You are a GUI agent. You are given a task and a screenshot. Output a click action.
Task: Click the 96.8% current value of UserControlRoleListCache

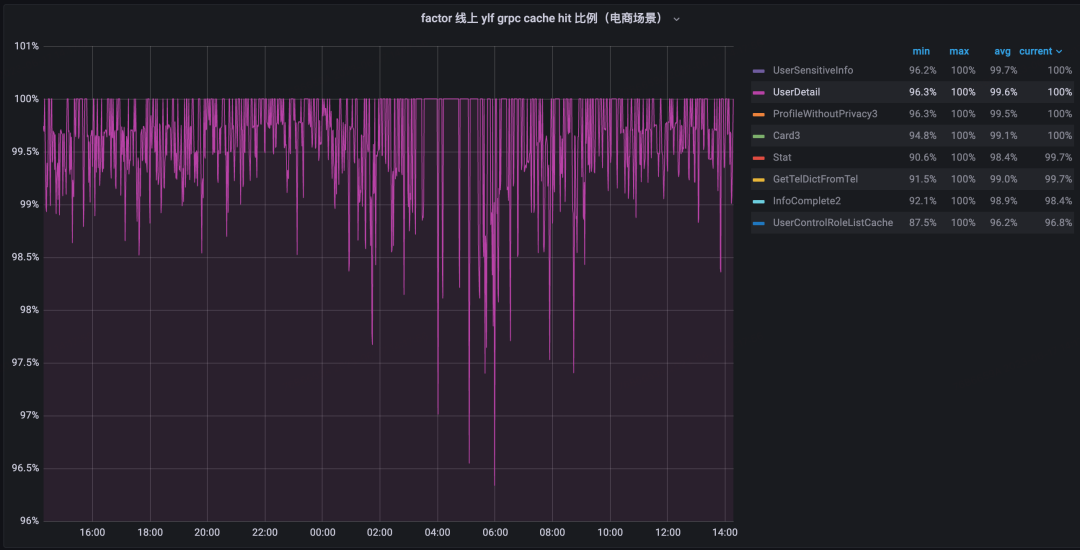1058,222
